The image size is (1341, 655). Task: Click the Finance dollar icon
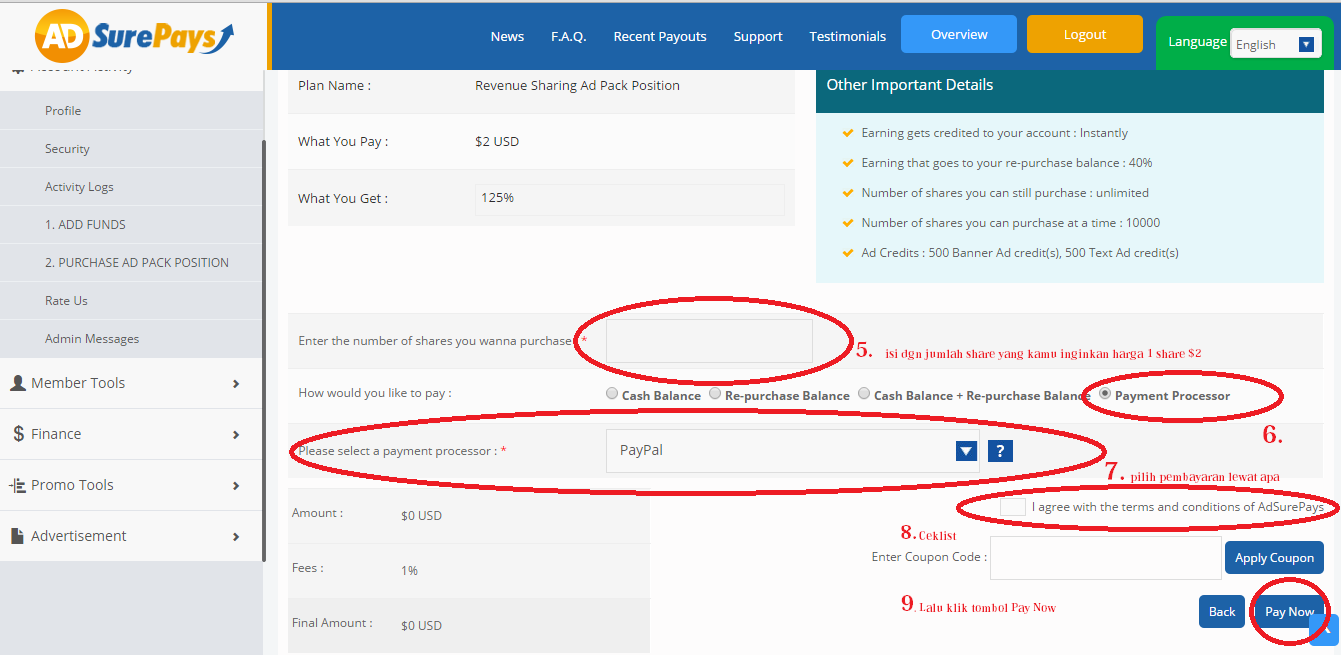(18, 434)
